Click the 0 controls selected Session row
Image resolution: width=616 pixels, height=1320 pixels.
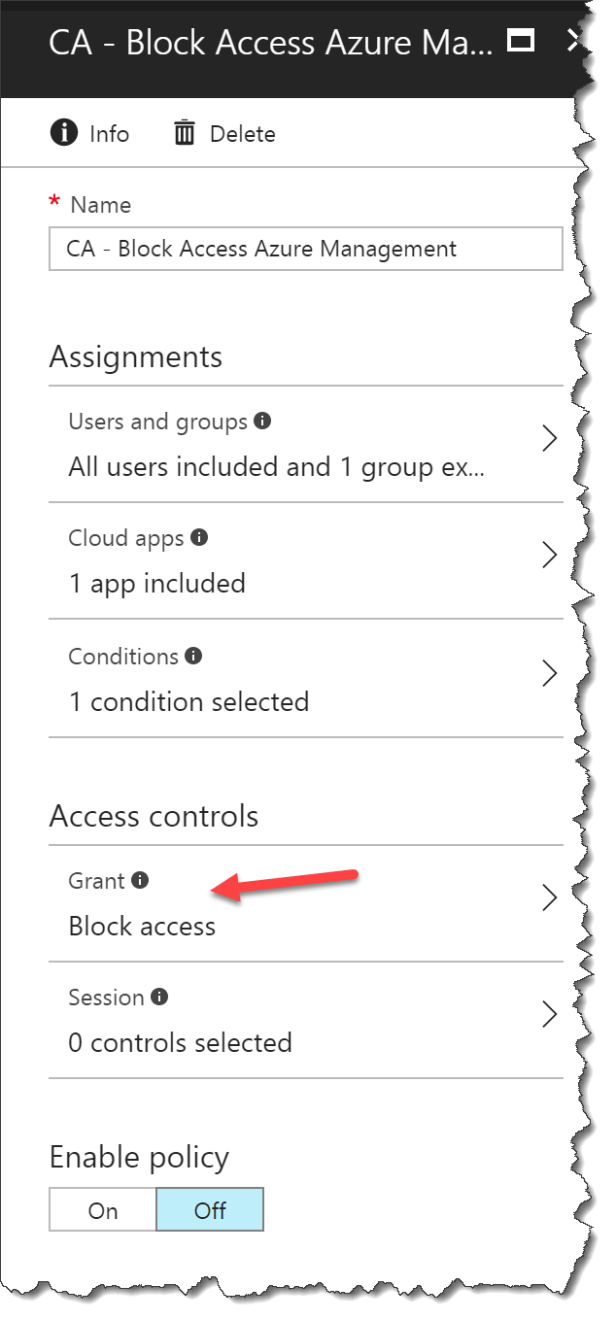pos(300,1042)
